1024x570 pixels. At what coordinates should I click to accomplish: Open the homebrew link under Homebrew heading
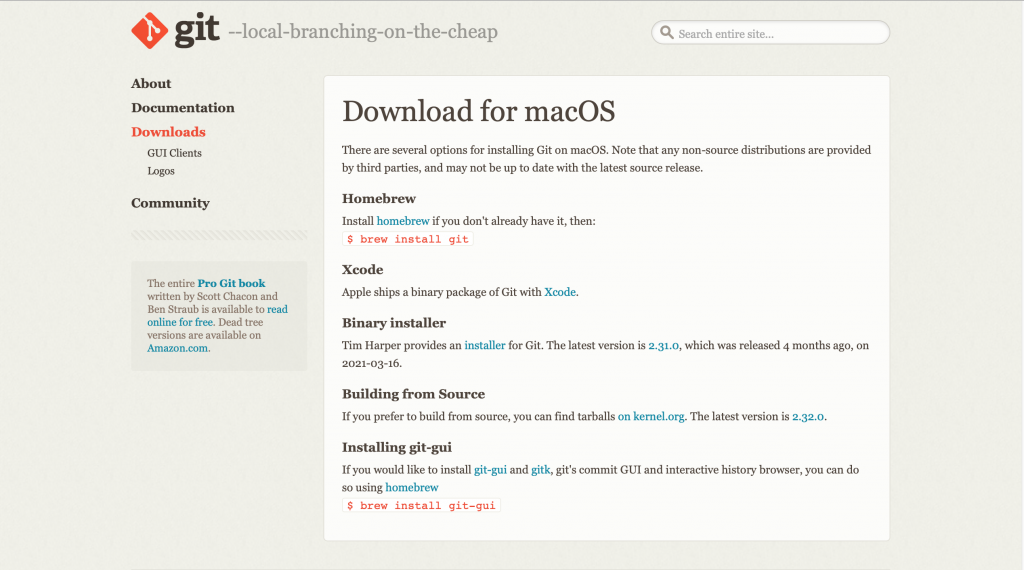click(403, 221)
